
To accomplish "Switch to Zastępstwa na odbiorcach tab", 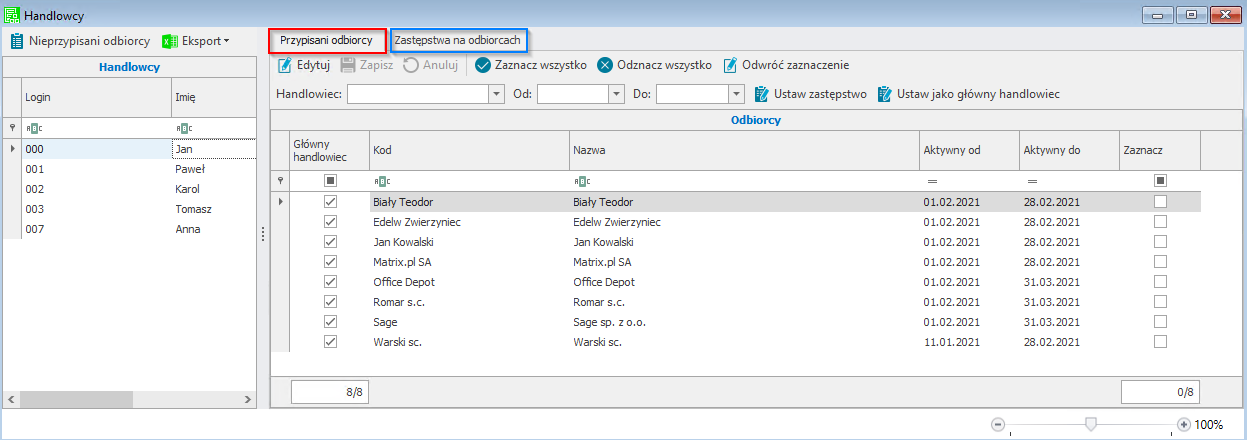I will [459, 40].
